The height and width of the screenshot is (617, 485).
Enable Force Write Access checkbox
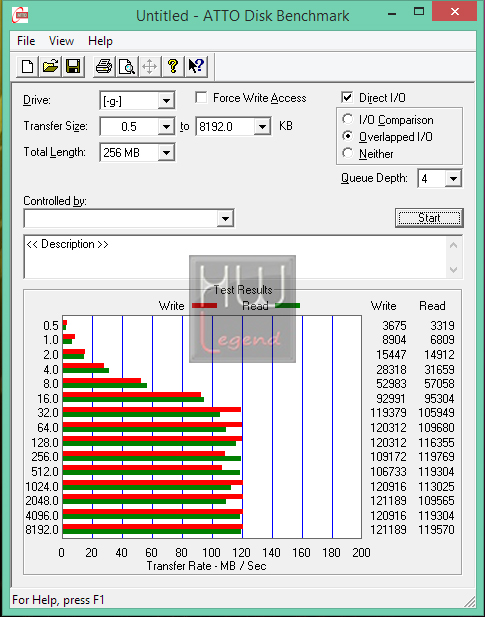[x=201, y=97]
